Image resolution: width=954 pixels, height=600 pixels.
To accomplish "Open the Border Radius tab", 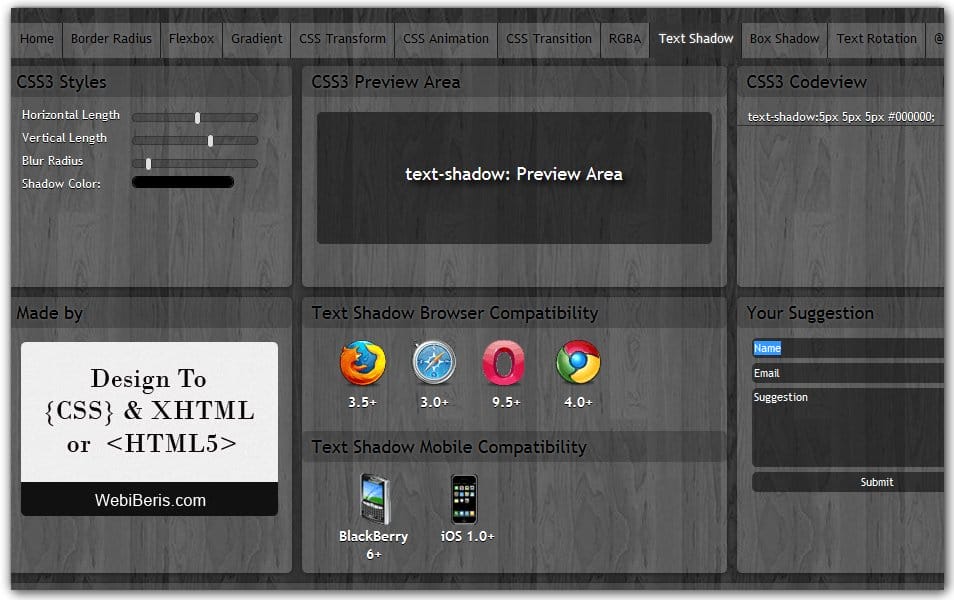I will tap(111, 39).
